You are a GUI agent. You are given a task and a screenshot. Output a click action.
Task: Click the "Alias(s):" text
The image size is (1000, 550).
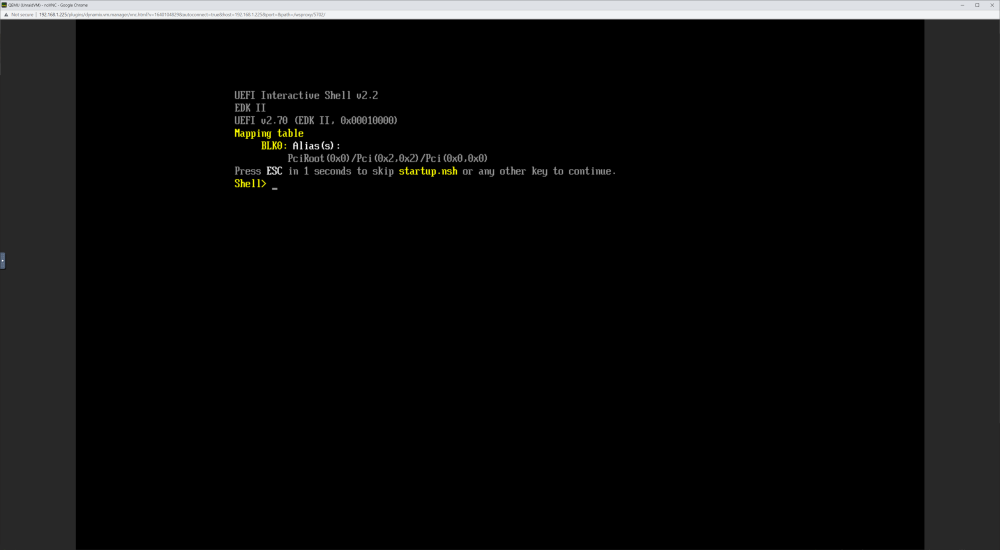click(x=317, y=146)
